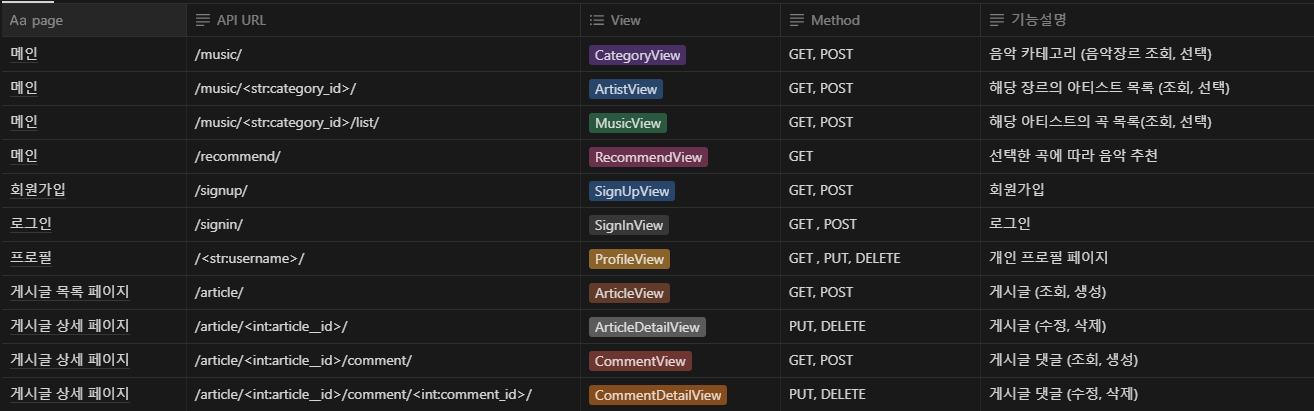This screenshot has width=1314, height=411.
Task: Click the text icon beside API URL header
Action: pyautogui.click(x=203, y=20)
